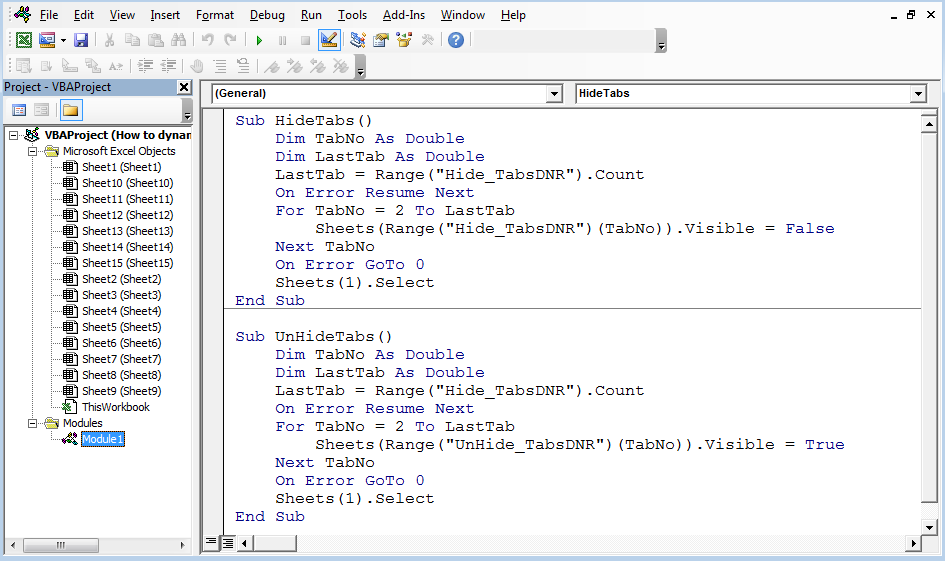Click the Paste clipboard icon
This screenshot has width=945, height=561.
click(155, 40)
